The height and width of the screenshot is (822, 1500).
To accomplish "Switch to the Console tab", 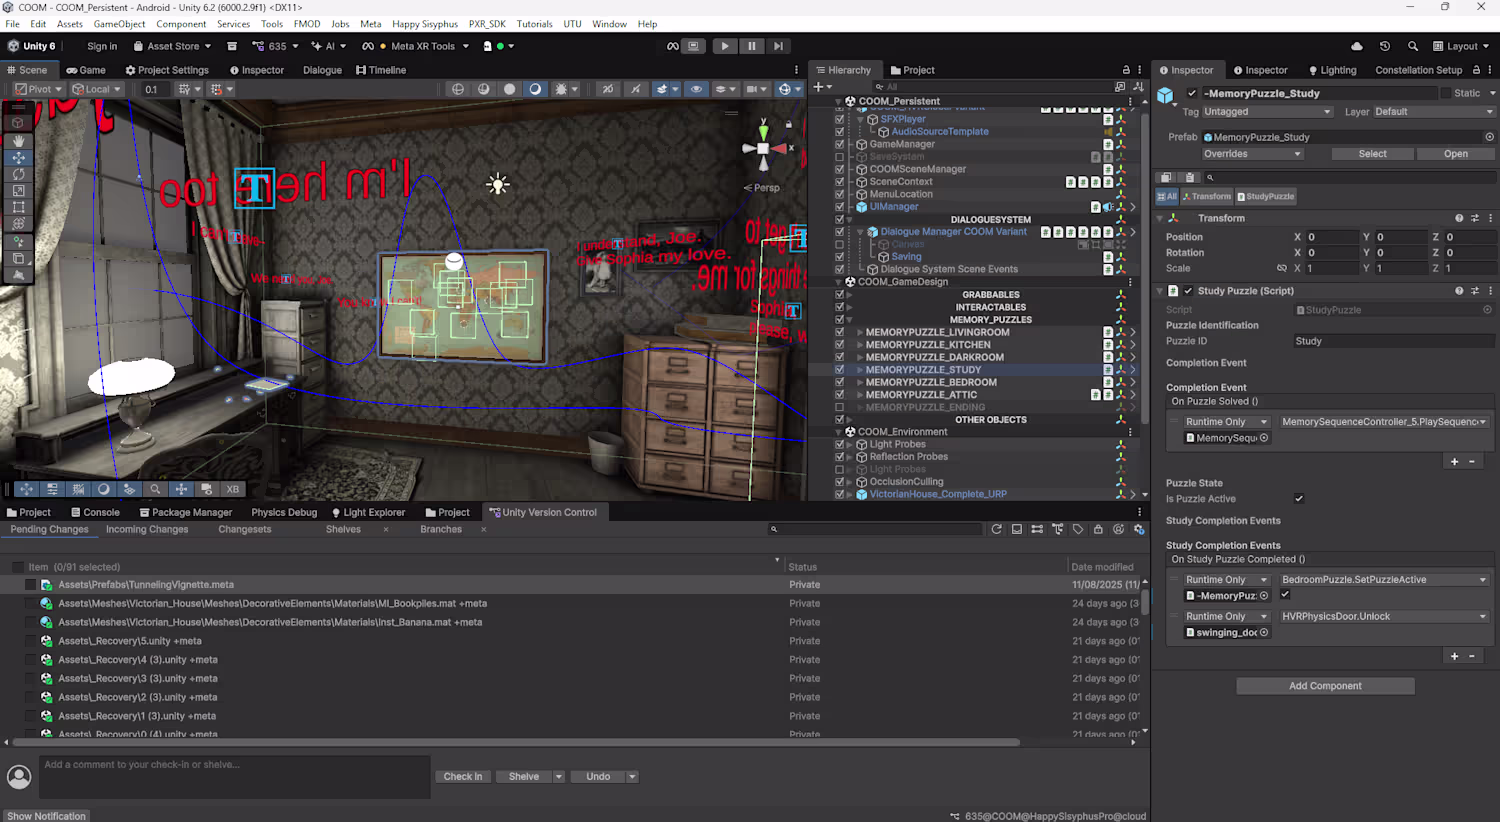I will [95, 512].
